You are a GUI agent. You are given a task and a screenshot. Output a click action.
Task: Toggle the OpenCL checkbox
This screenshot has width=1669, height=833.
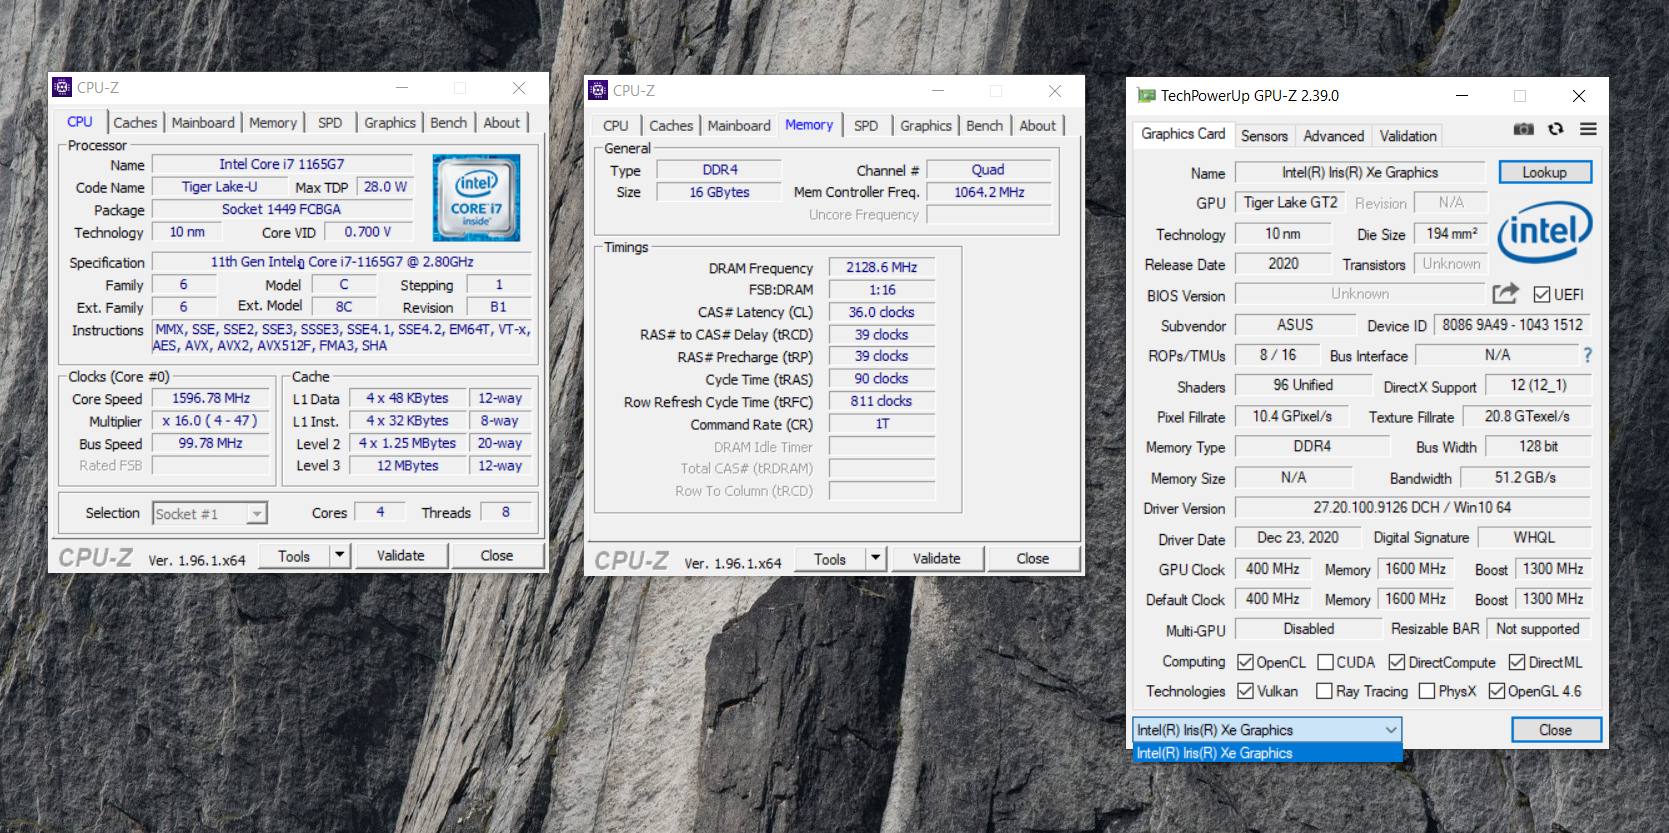pos(1245,662)
